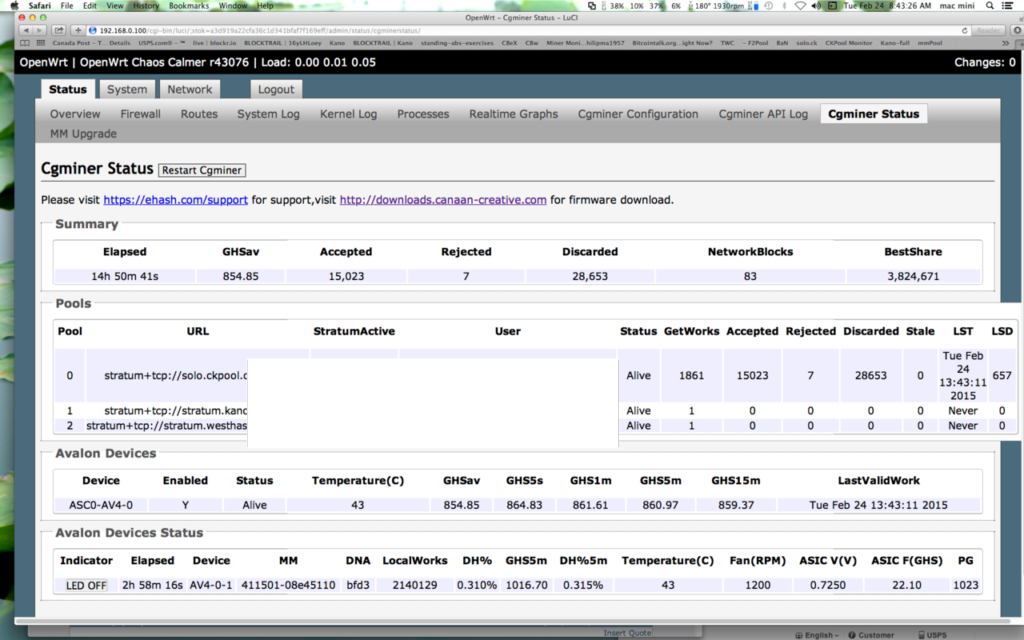1024x640 pixels.
Task: Open the Routes subtab
Action: [199, 114]
